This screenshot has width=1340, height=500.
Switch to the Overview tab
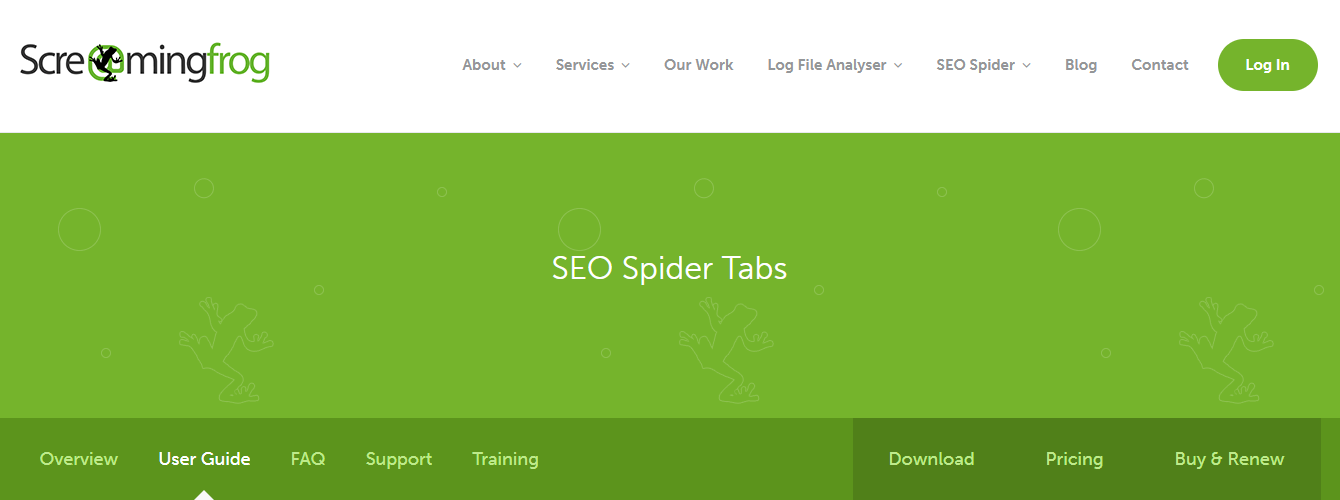click(x=79, y=459)
